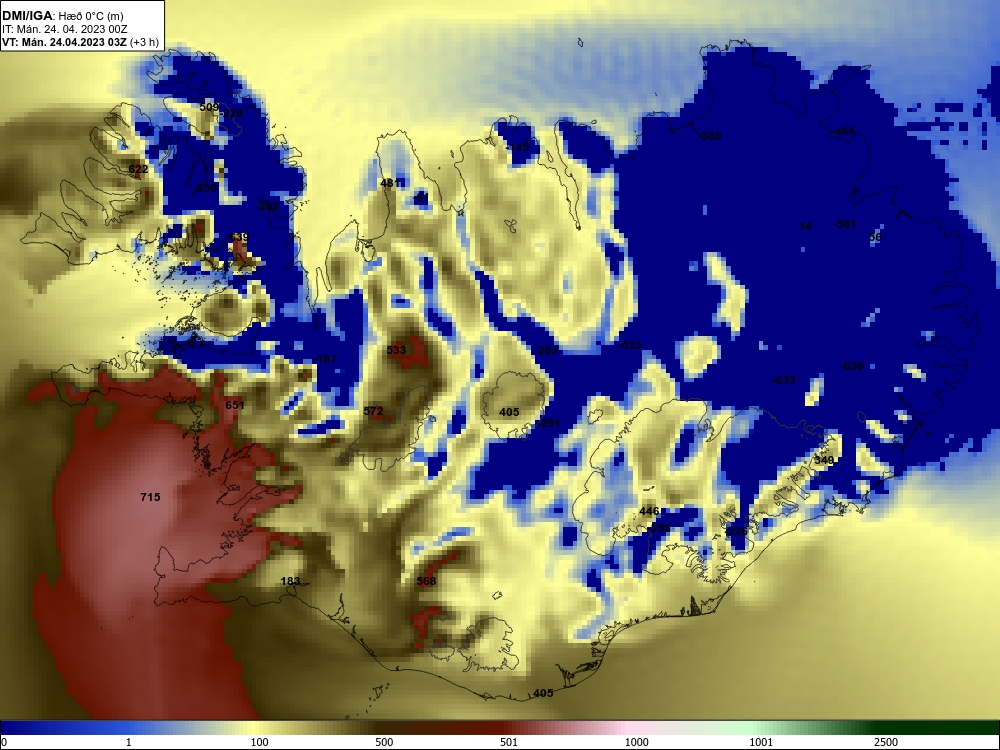Click the 622 height label
The width and height of the screenshot is (1000, 750).
[x=138, y=169]
